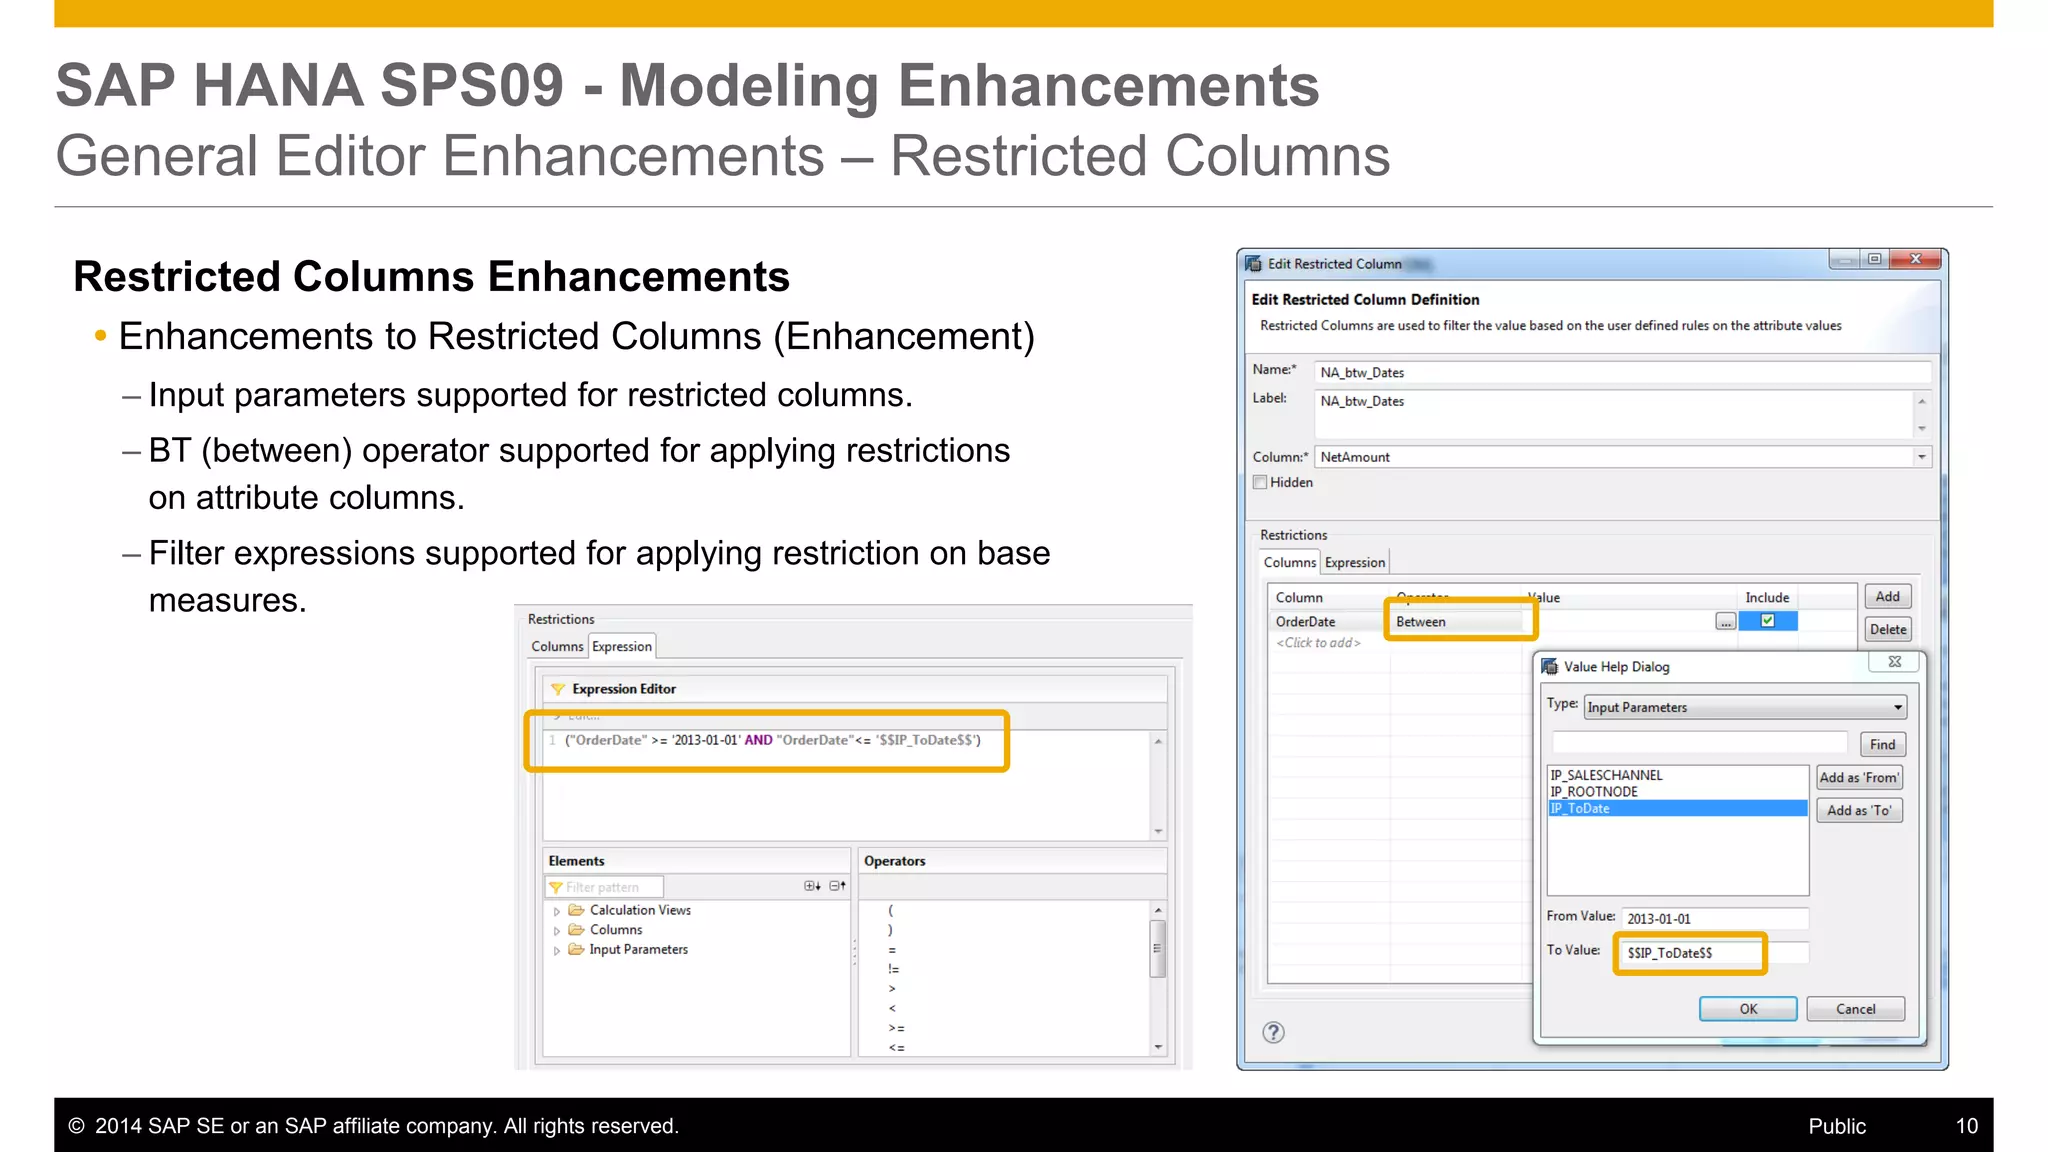Select the < operator in Operators list

point(892,1009)
